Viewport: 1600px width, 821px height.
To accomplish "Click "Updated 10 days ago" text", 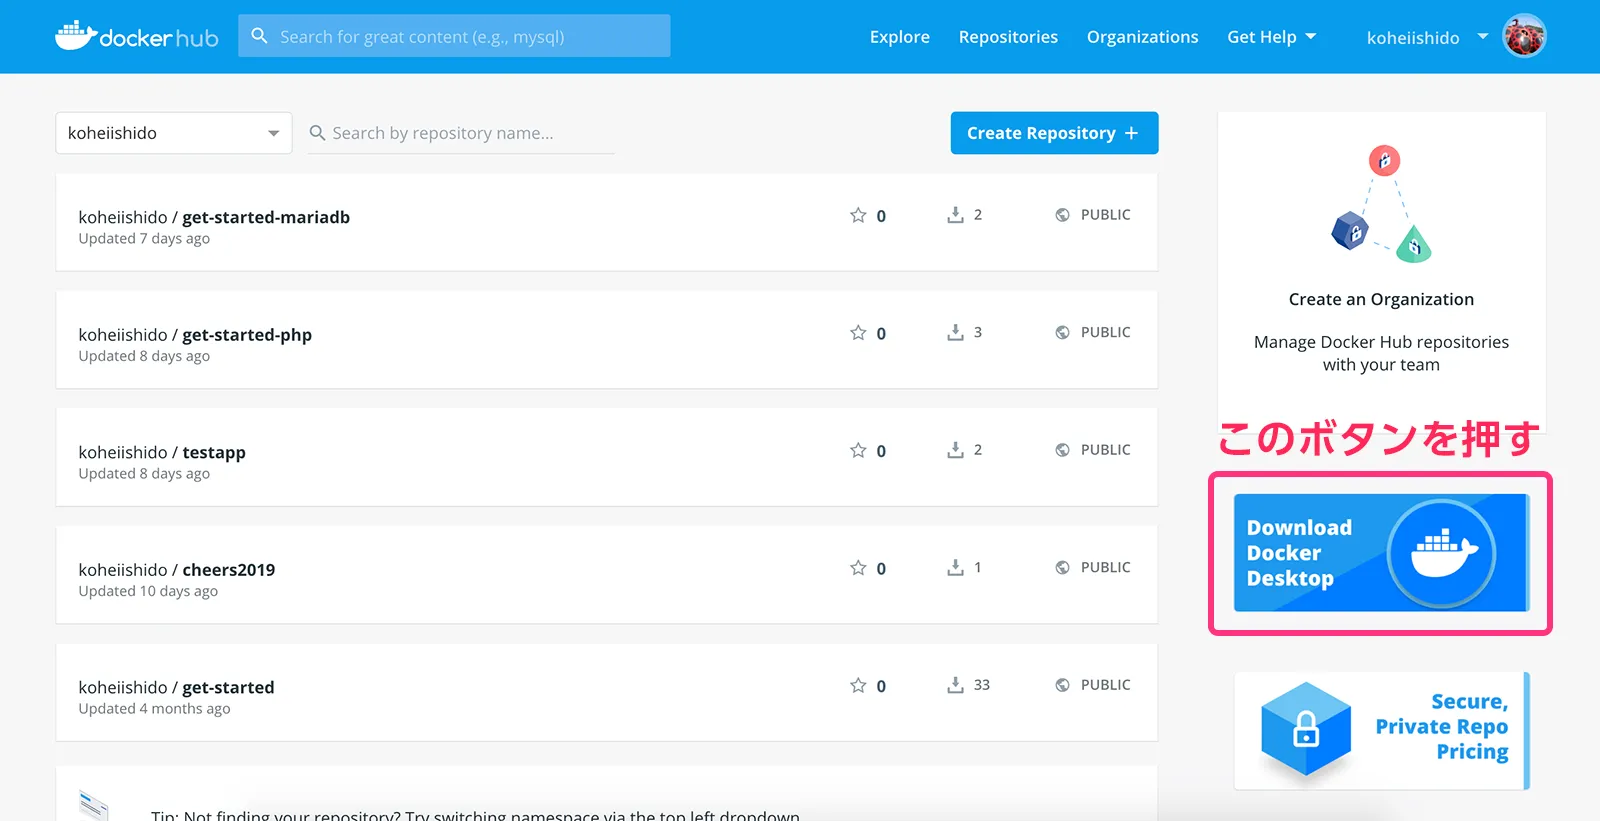I will click(148, 592).
